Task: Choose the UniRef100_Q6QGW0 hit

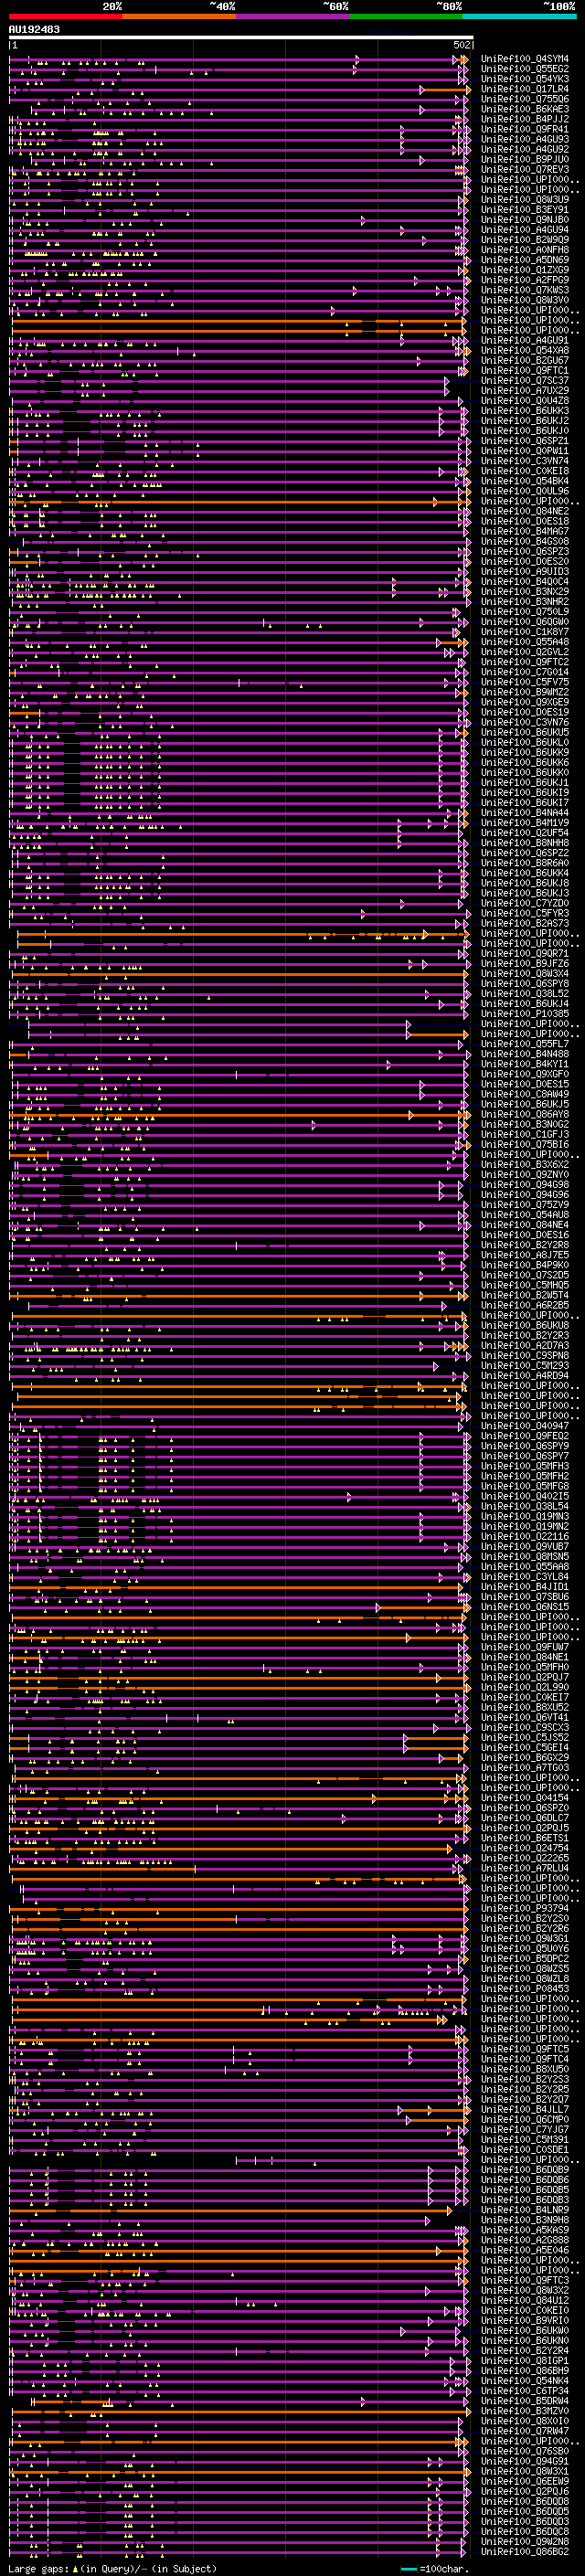Action: click(x=525, y=621)
